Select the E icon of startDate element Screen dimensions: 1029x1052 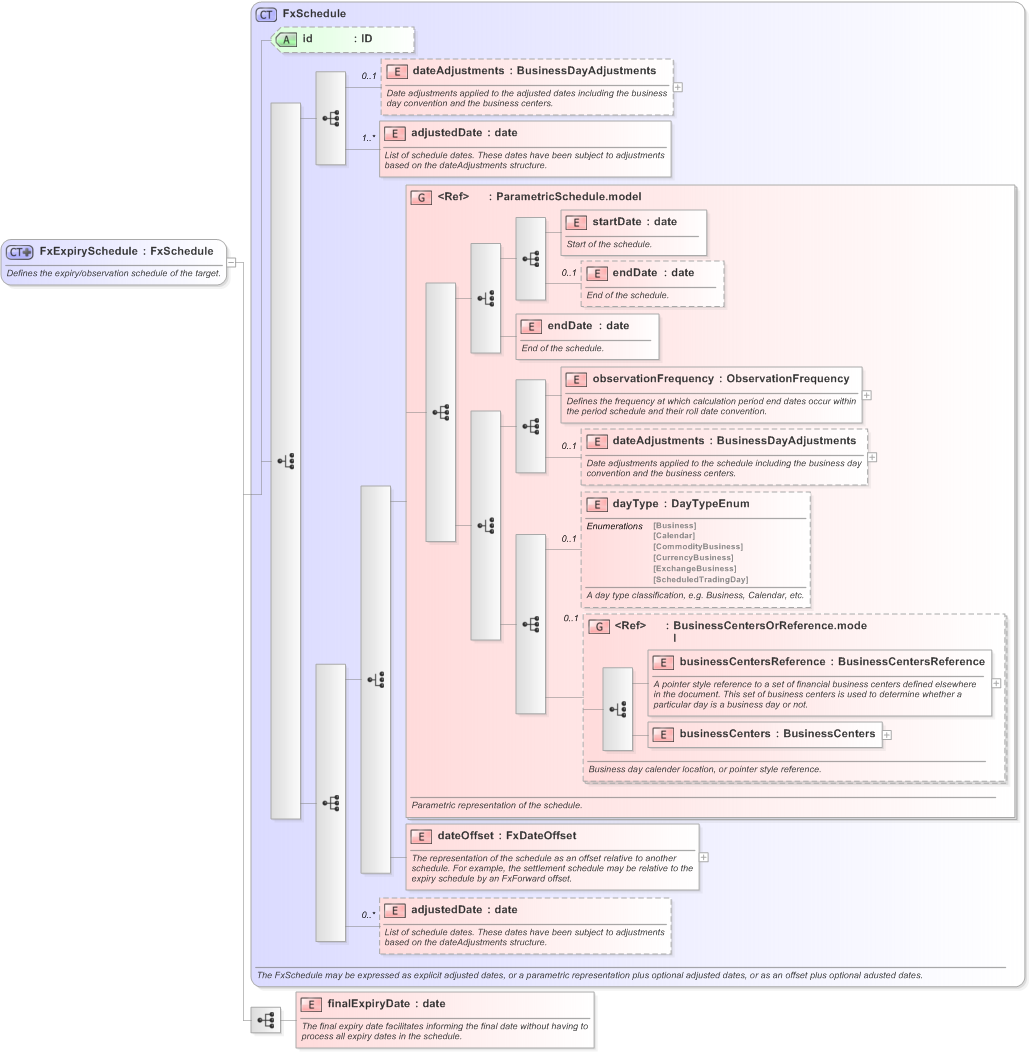coord(576,223)
